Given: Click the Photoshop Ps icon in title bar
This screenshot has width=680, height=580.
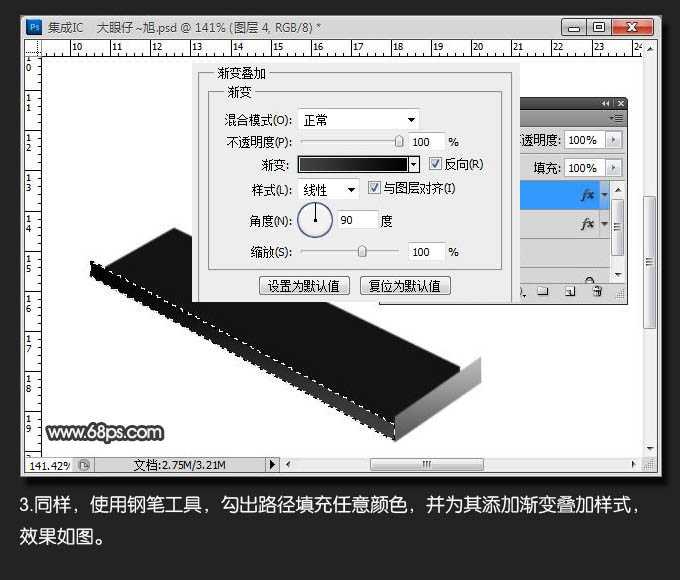Looking at the screenshot, I should 34,27.
